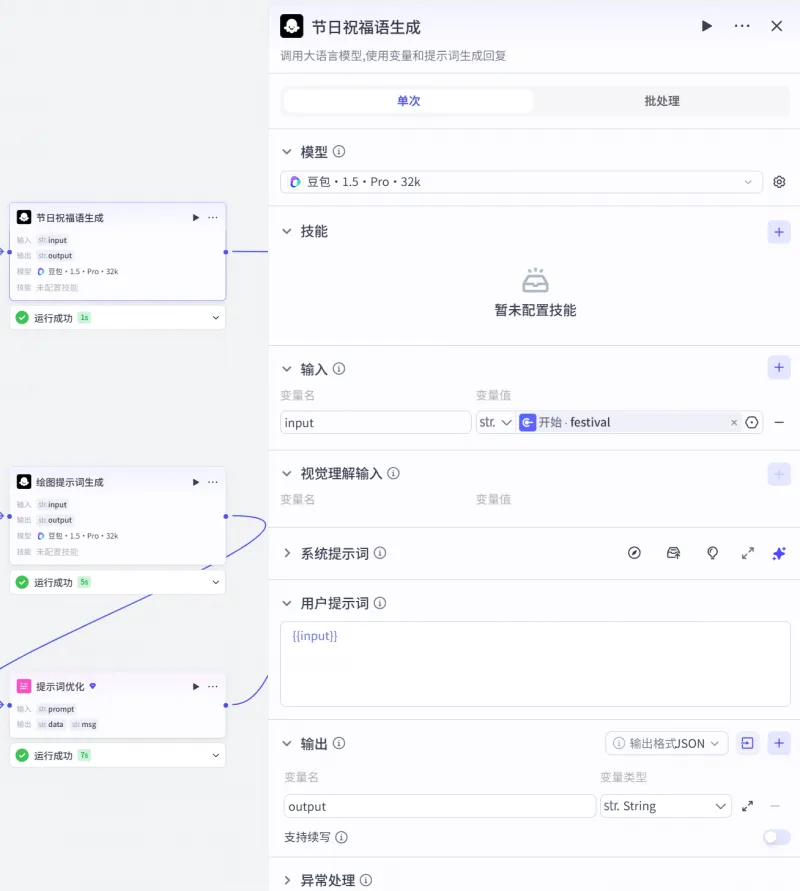Viewport: 800px width, 891px height.
Task: Toggle the 支持续写 switch
Action: (x=776, y=837)
